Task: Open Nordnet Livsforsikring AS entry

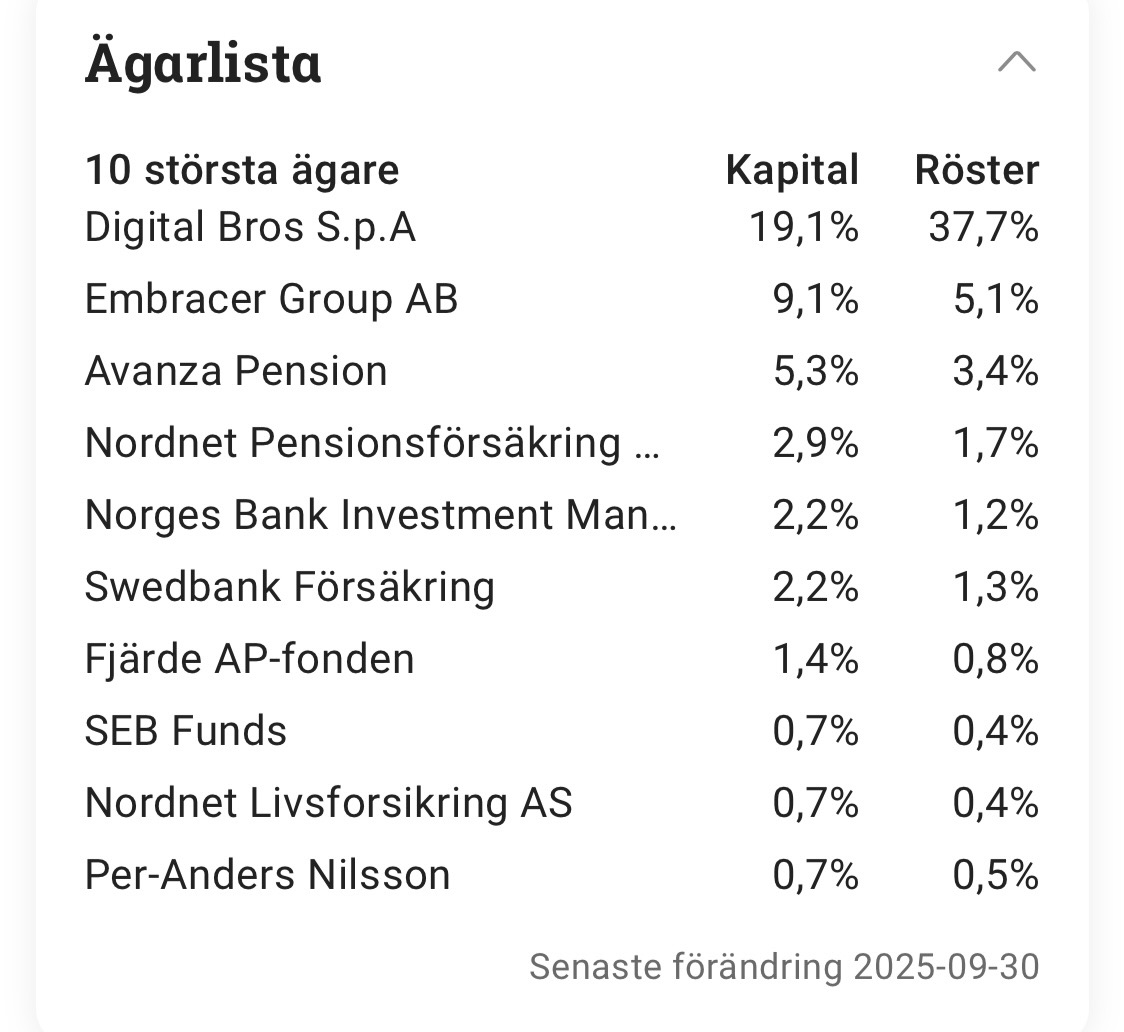Action: pos(328,803)
